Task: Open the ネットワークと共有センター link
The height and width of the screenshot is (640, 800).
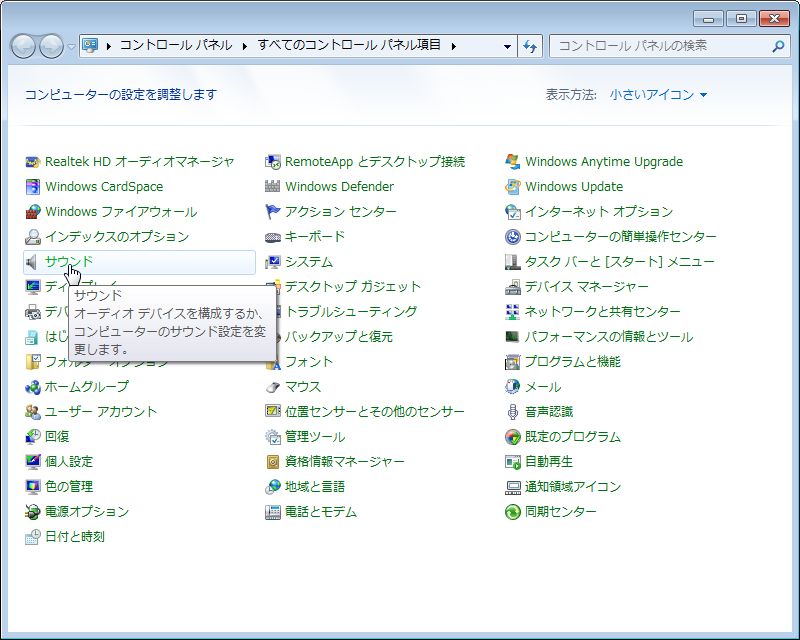Action: 603,312
